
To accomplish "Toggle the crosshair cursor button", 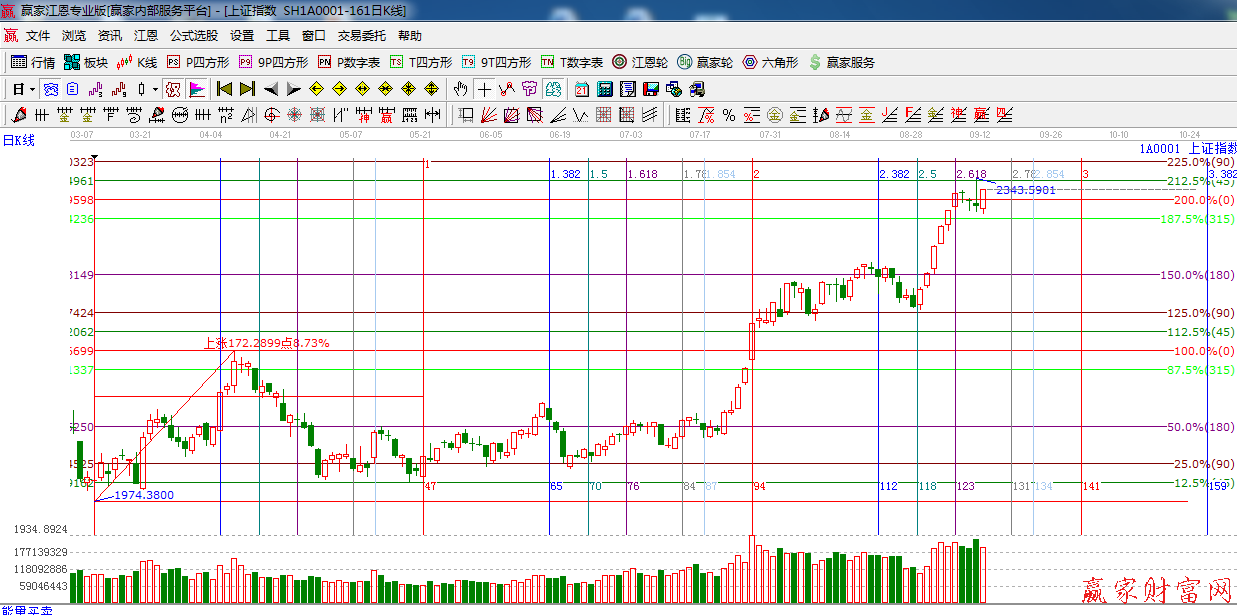I will [484, 89].
